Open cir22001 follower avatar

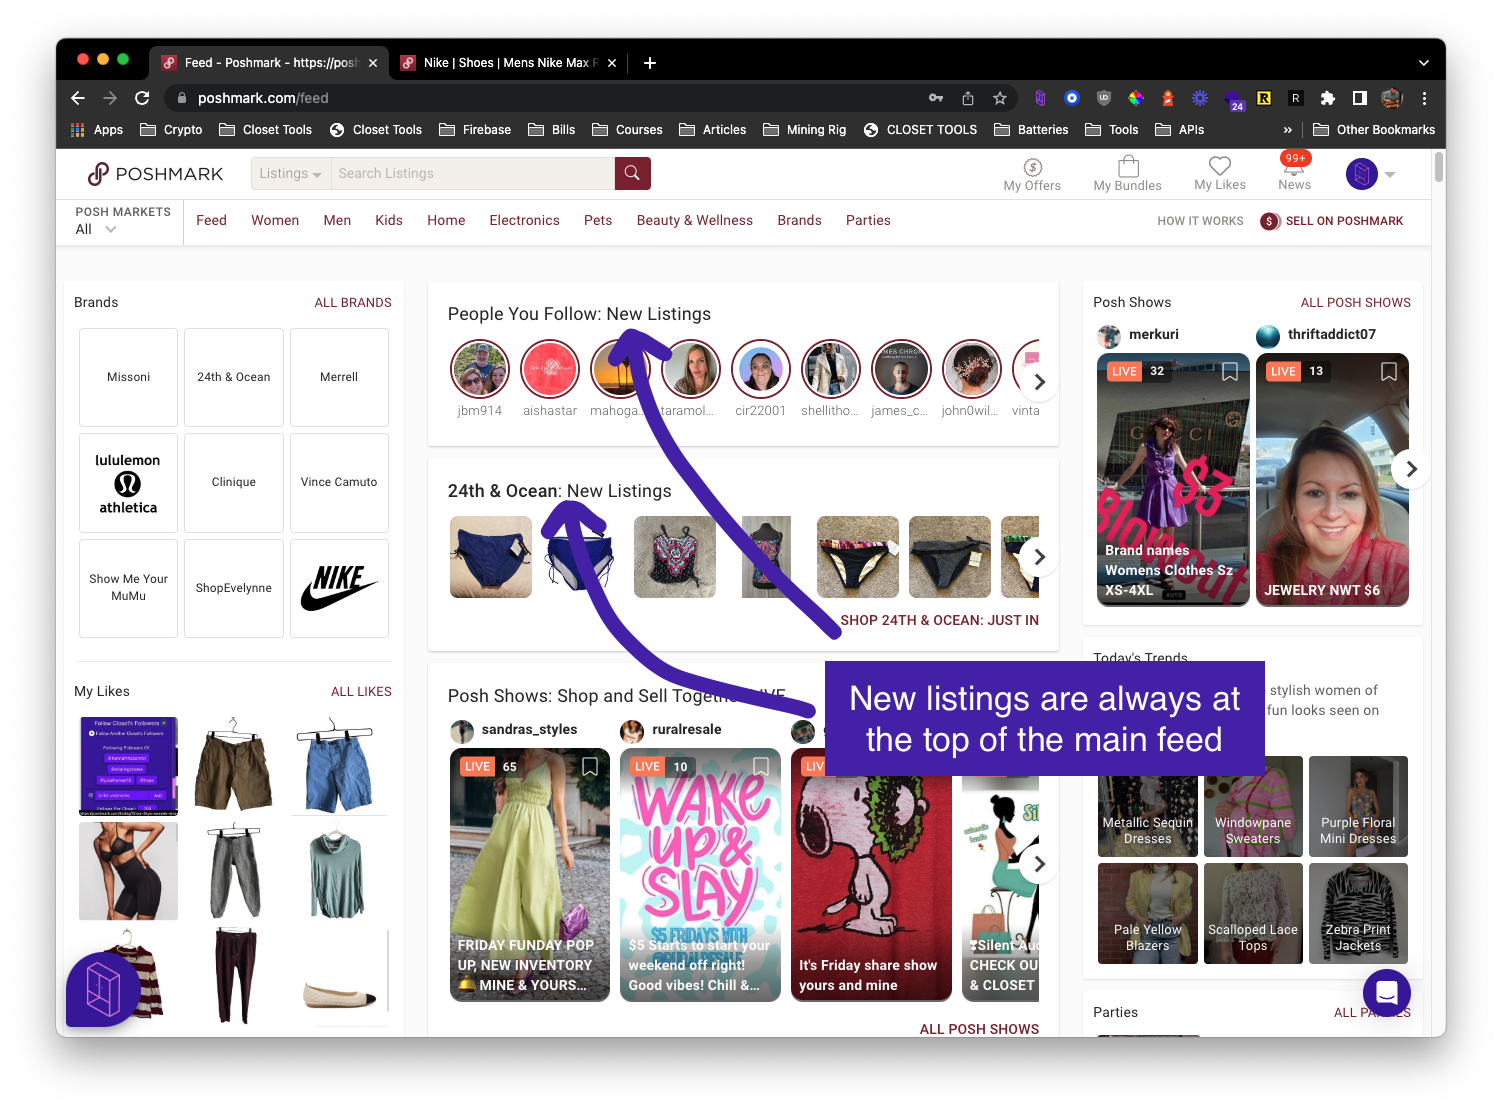761,369
